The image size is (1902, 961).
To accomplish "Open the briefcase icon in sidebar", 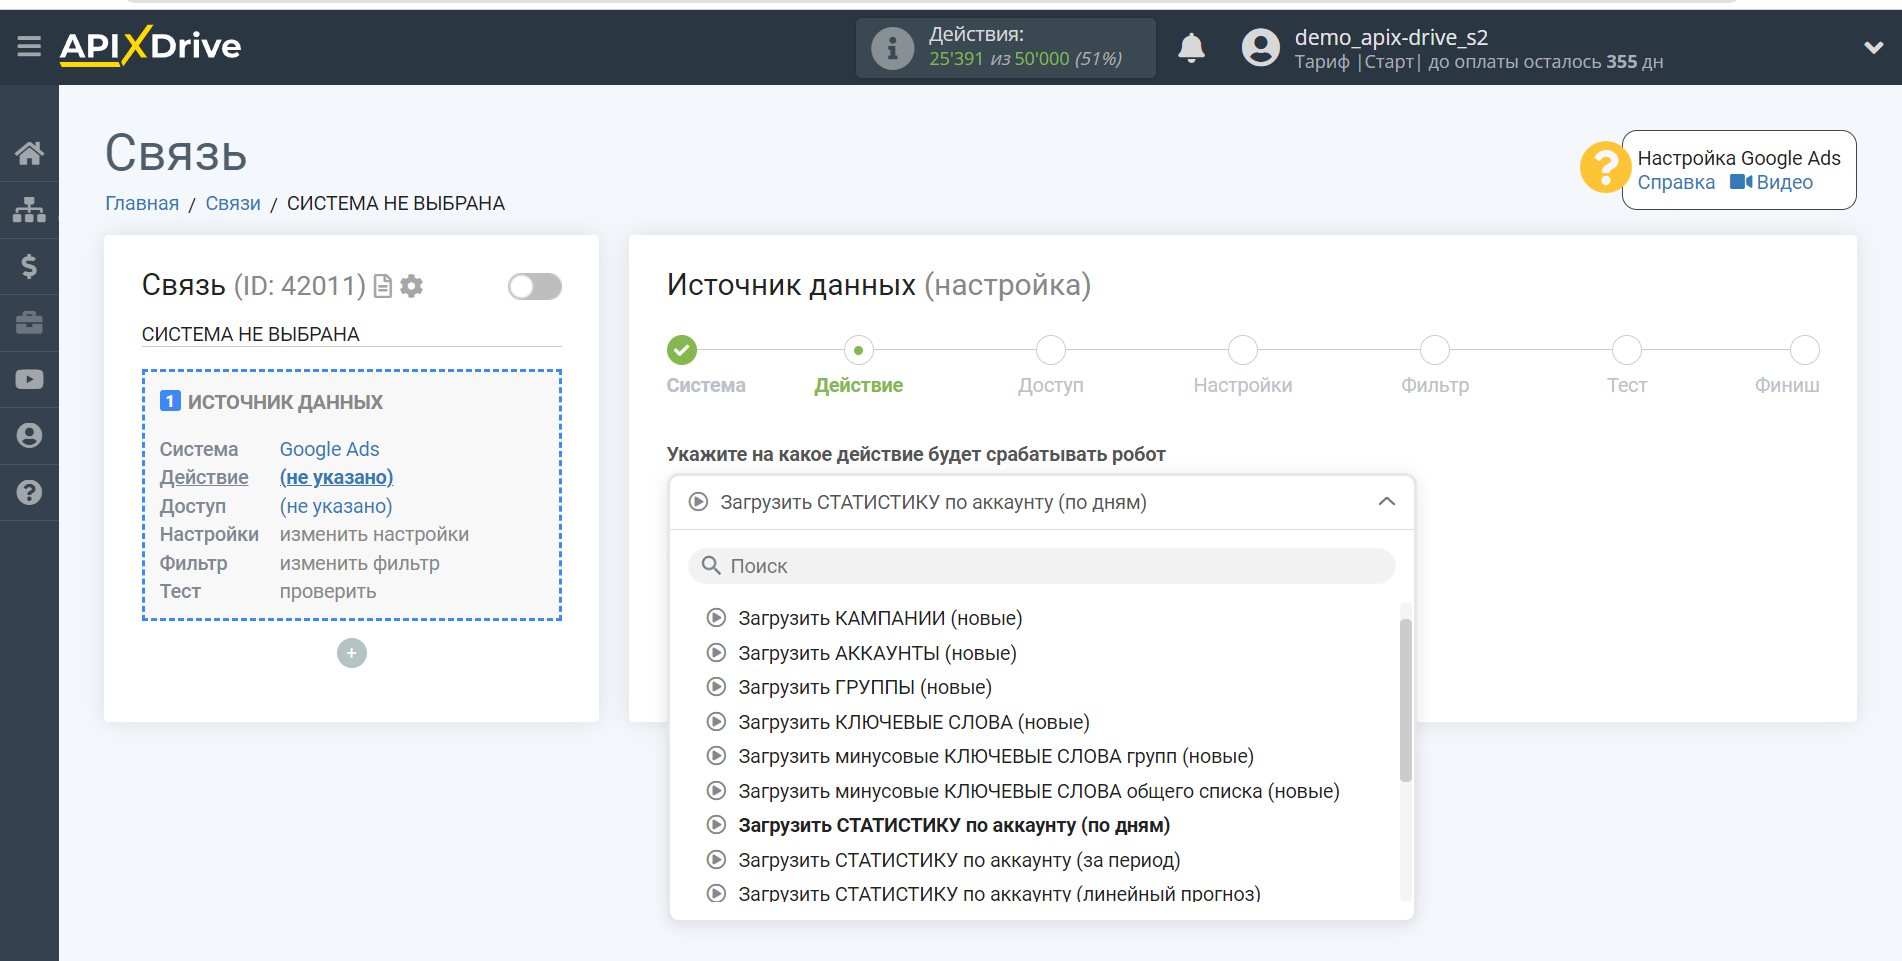I will [x=29, y=322].
